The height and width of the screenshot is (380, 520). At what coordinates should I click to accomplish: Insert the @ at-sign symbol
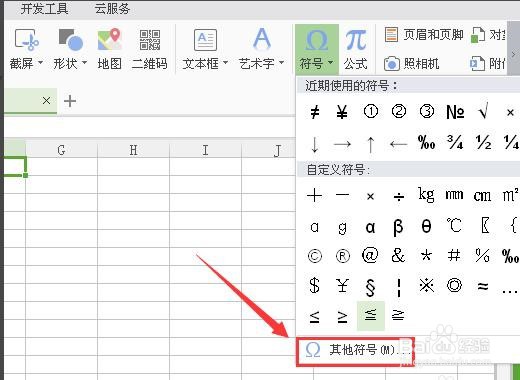370,256
